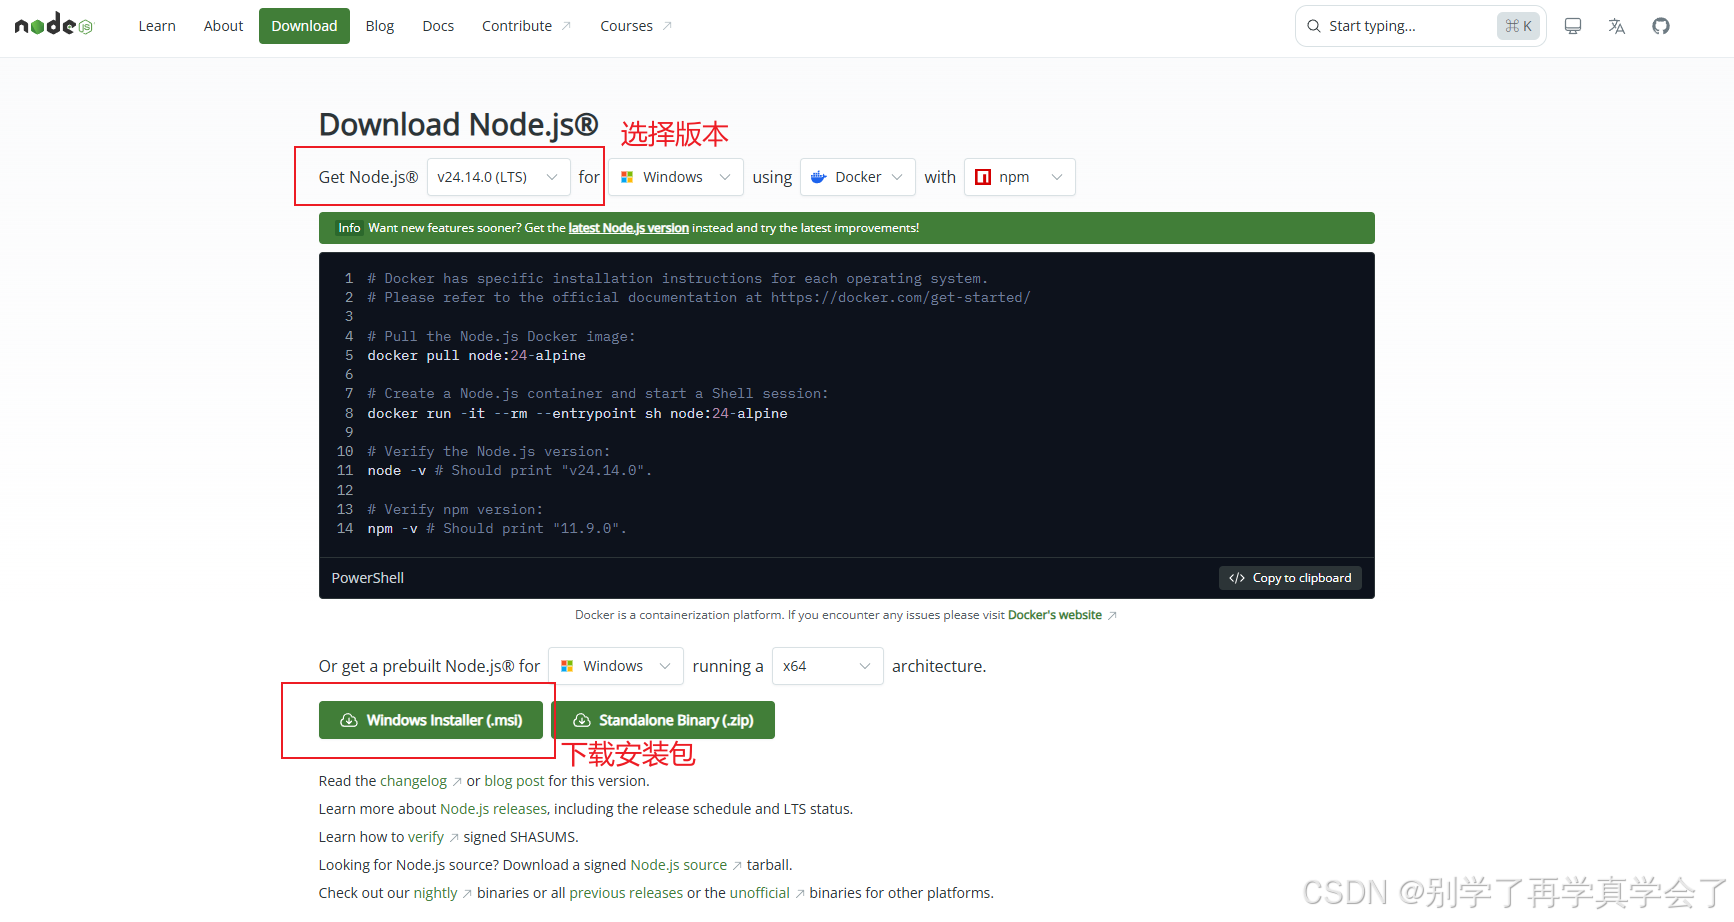Select the Download nav tab

pos(304,26)
